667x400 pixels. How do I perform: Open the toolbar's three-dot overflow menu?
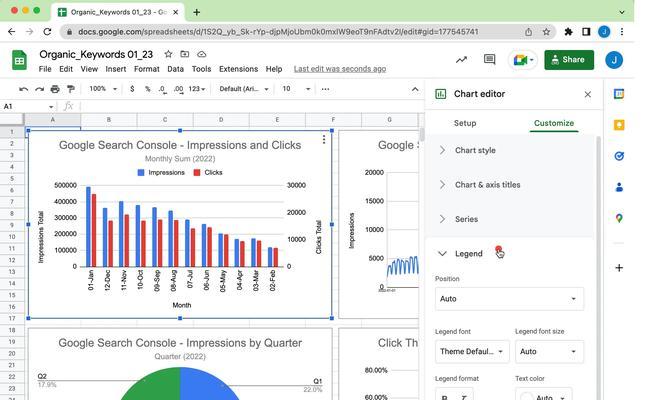point(325,89)
